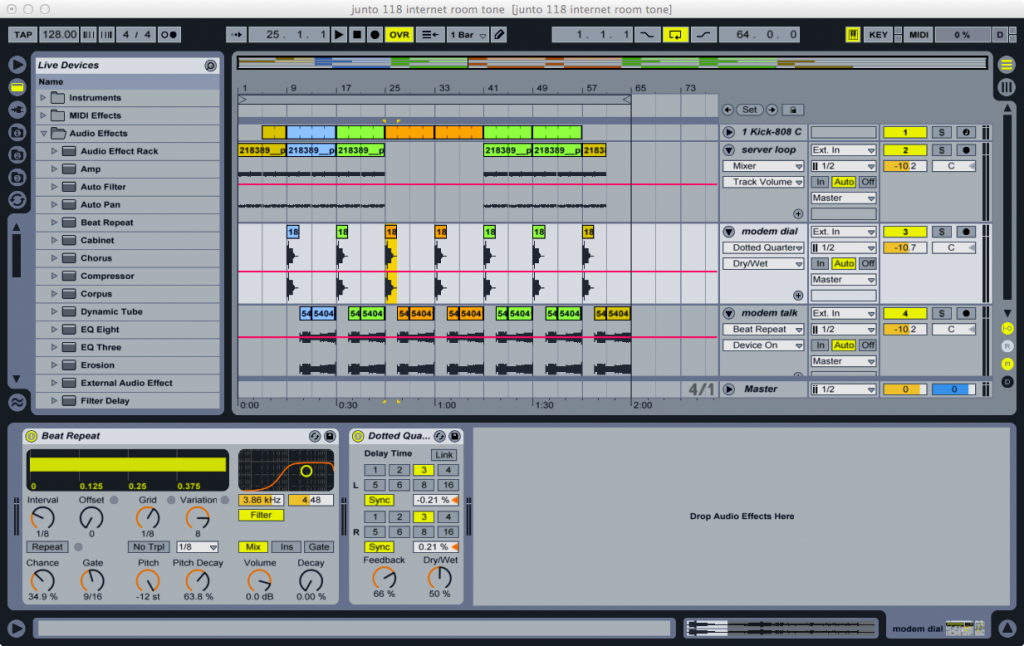The width and height of the screenshot is (1024, 646).
Task: Open File Browser 3 icon
Action: [x=17, y=177]
